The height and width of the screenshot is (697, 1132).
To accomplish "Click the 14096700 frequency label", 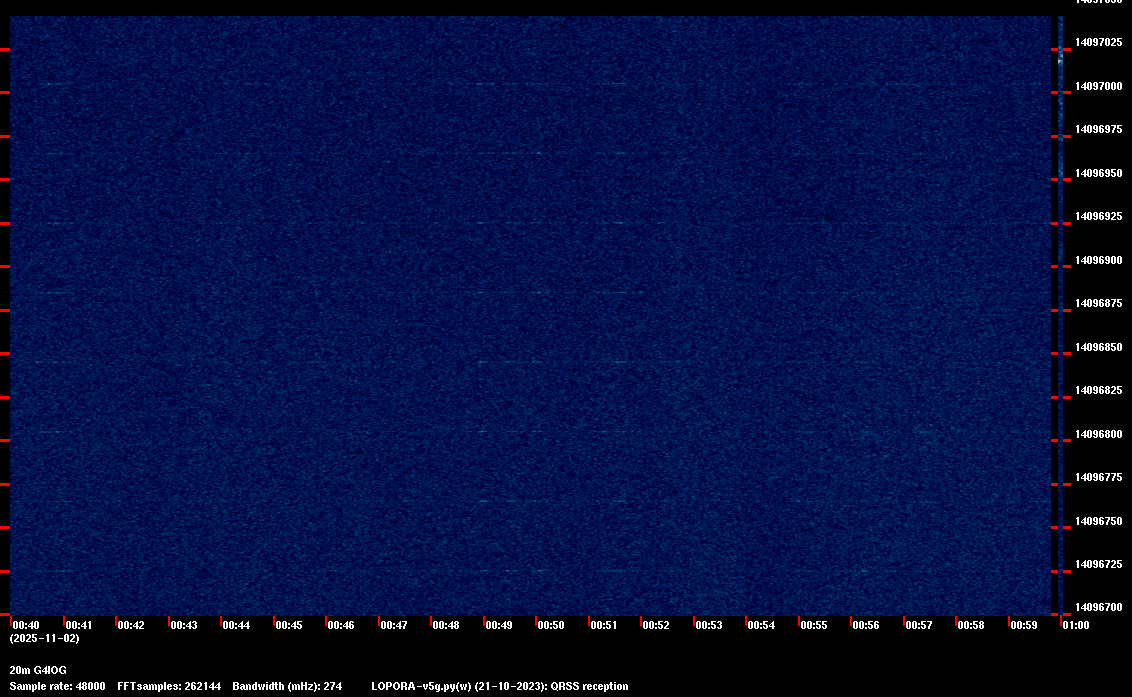I will pos(1099,607).
